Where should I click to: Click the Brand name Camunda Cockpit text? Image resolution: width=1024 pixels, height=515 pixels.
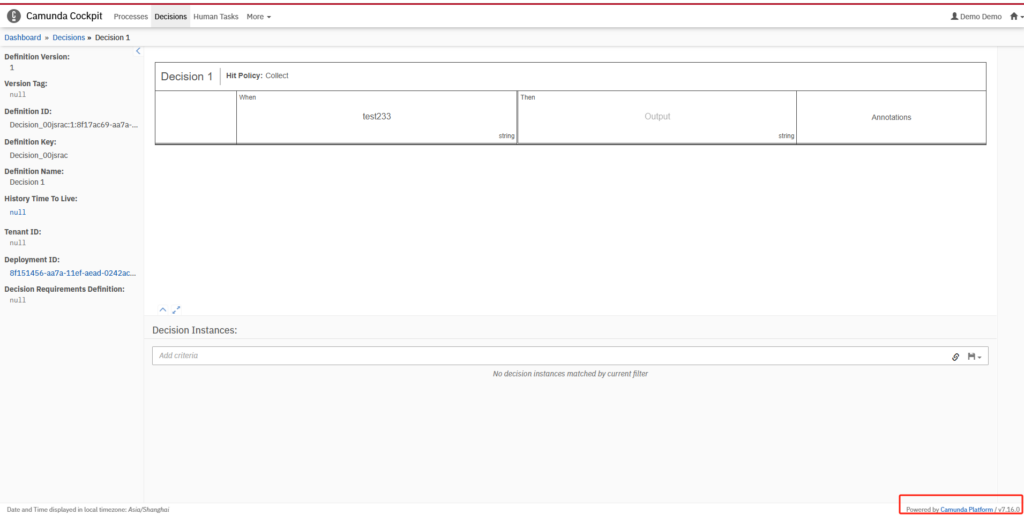pos(64,16)
